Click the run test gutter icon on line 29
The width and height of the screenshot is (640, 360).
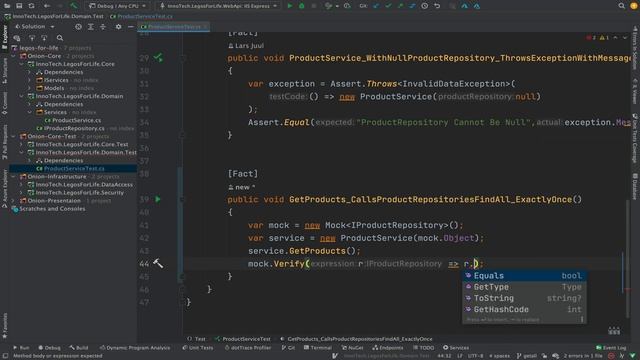[158, 58]
